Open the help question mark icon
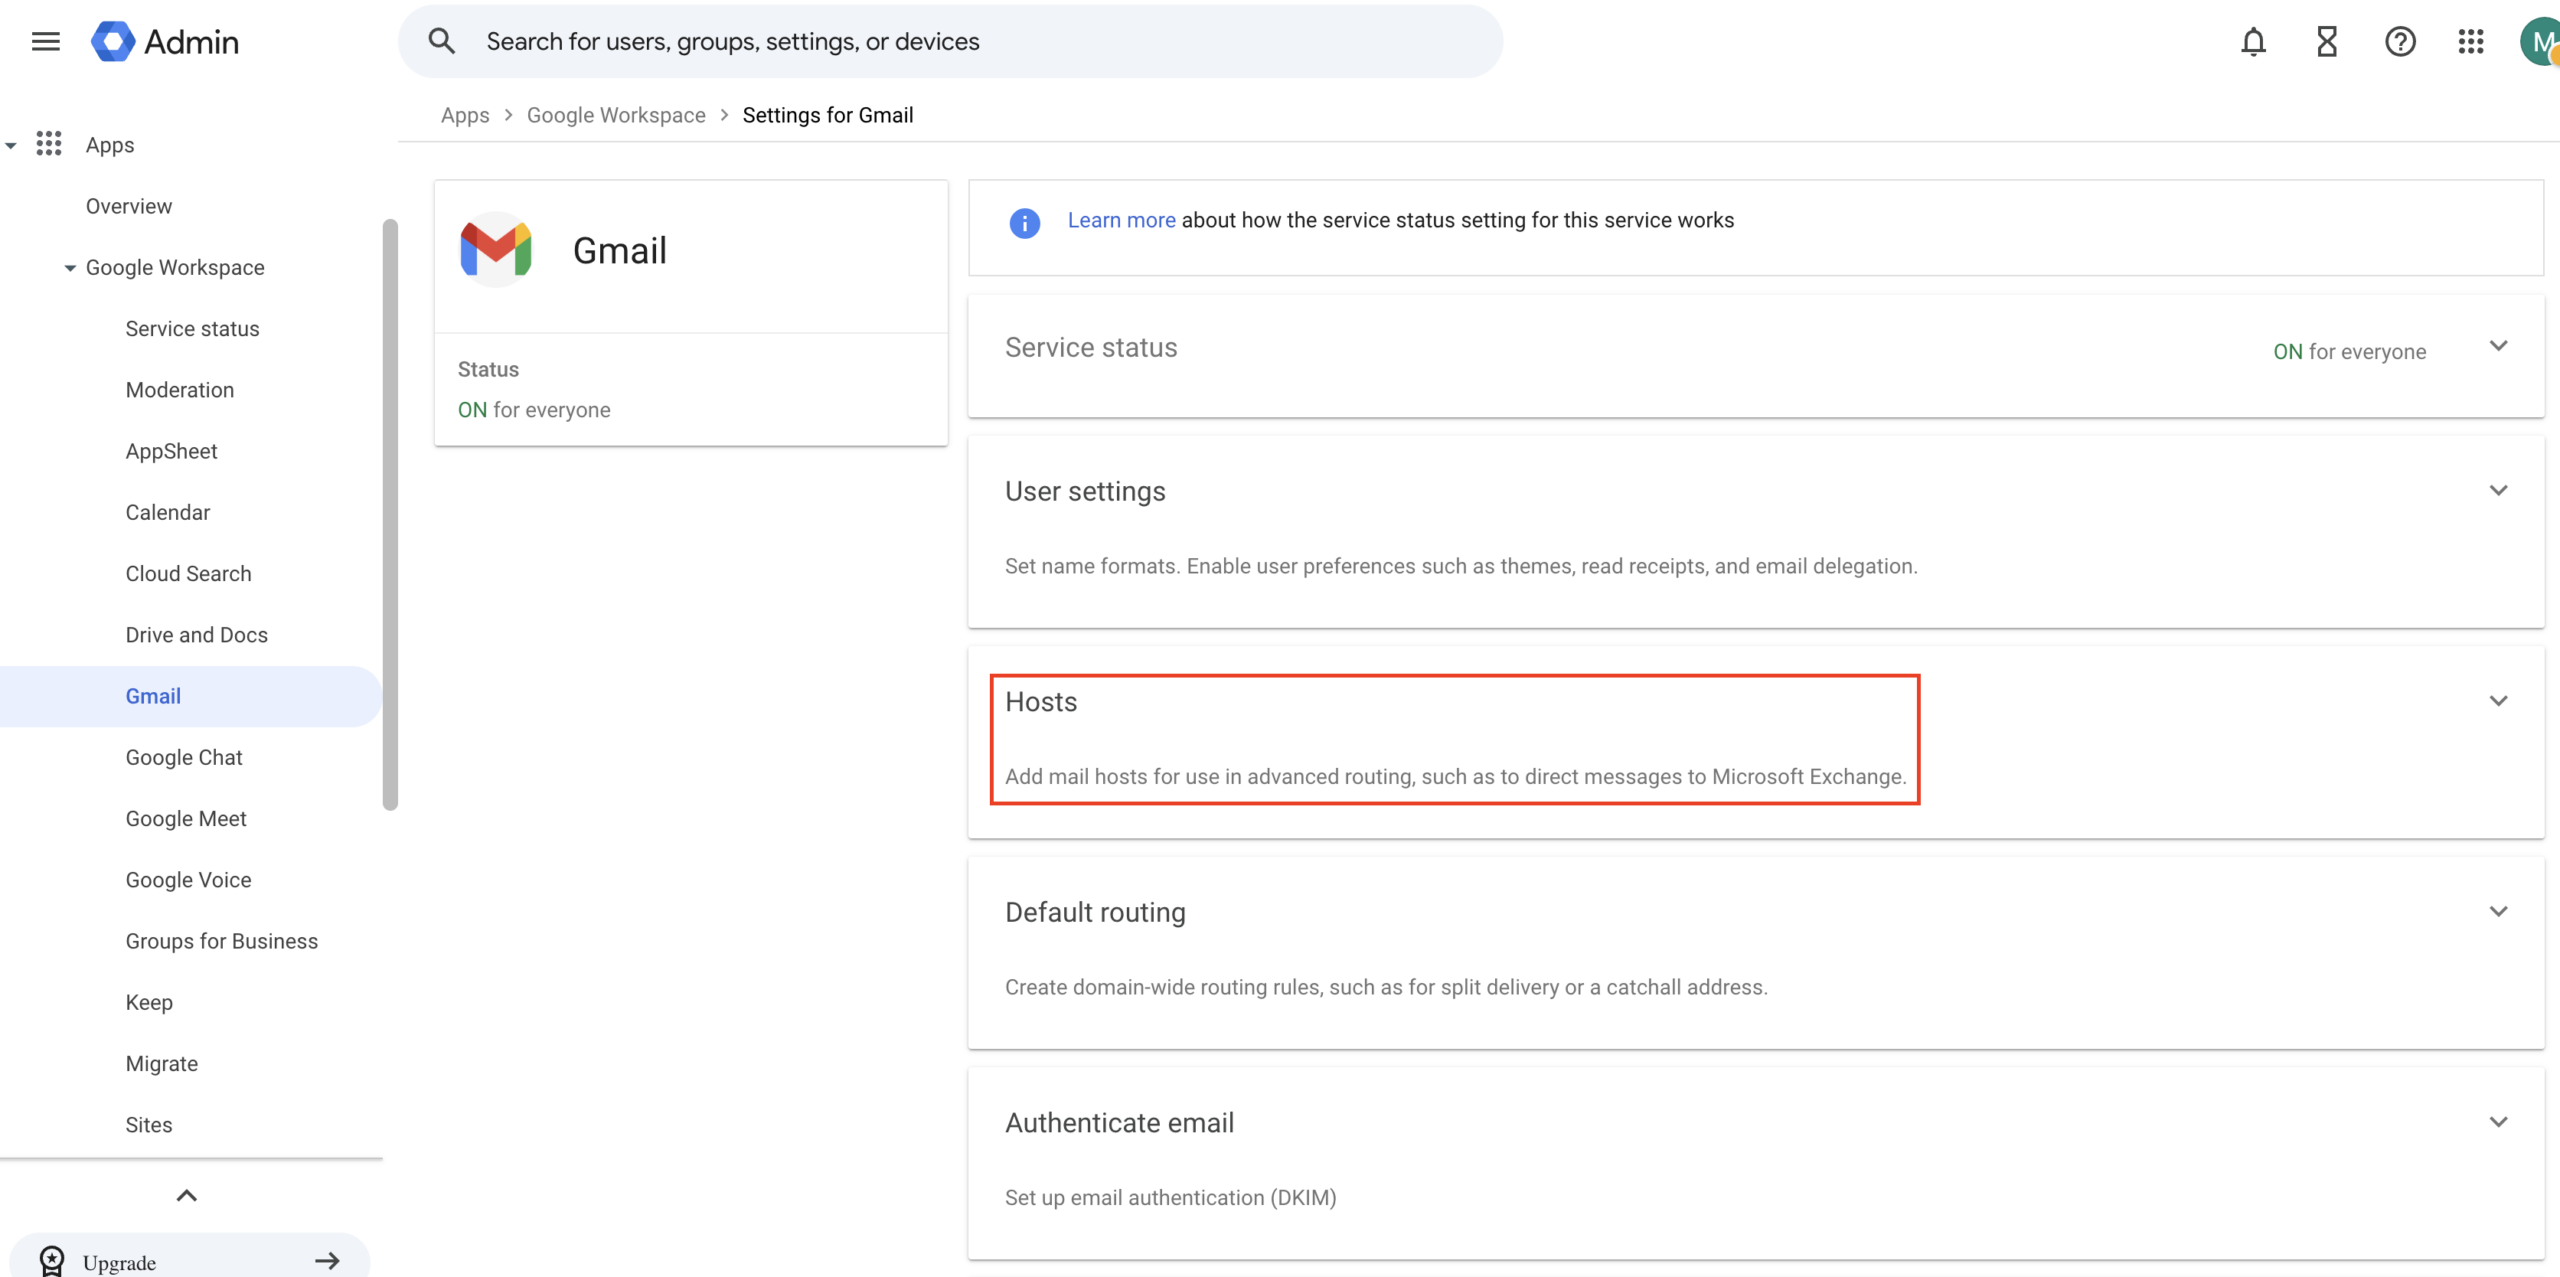Image resolution: width=2560 pixels, height=1277 pixels. (2400, 41)
